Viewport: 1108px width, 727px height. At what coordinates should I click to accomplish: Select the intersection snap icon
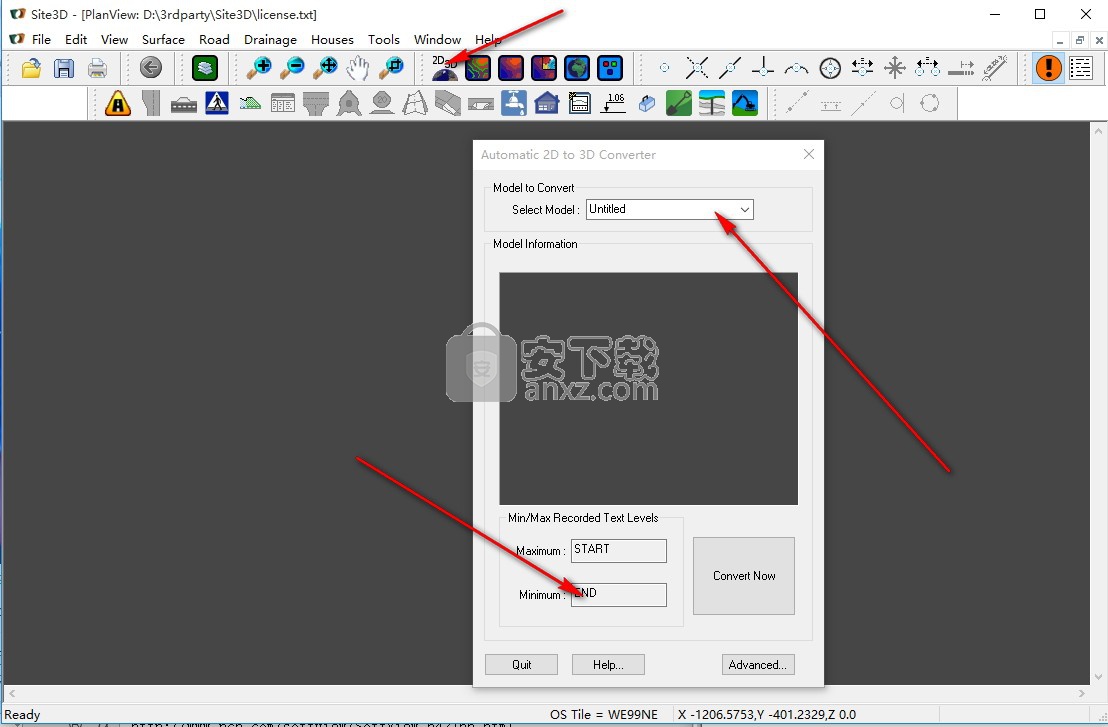click(697, 68)
